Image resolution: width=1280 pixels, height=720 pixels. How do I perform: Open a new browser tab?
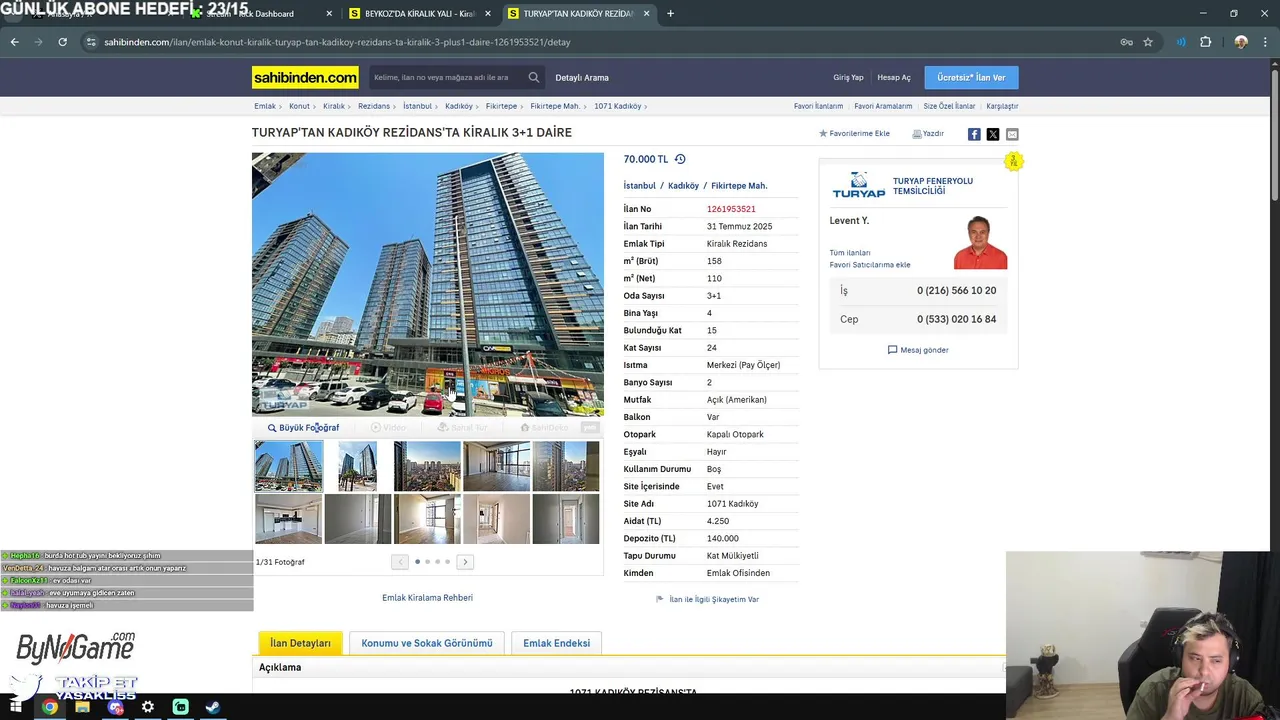[x=670, y=14]
